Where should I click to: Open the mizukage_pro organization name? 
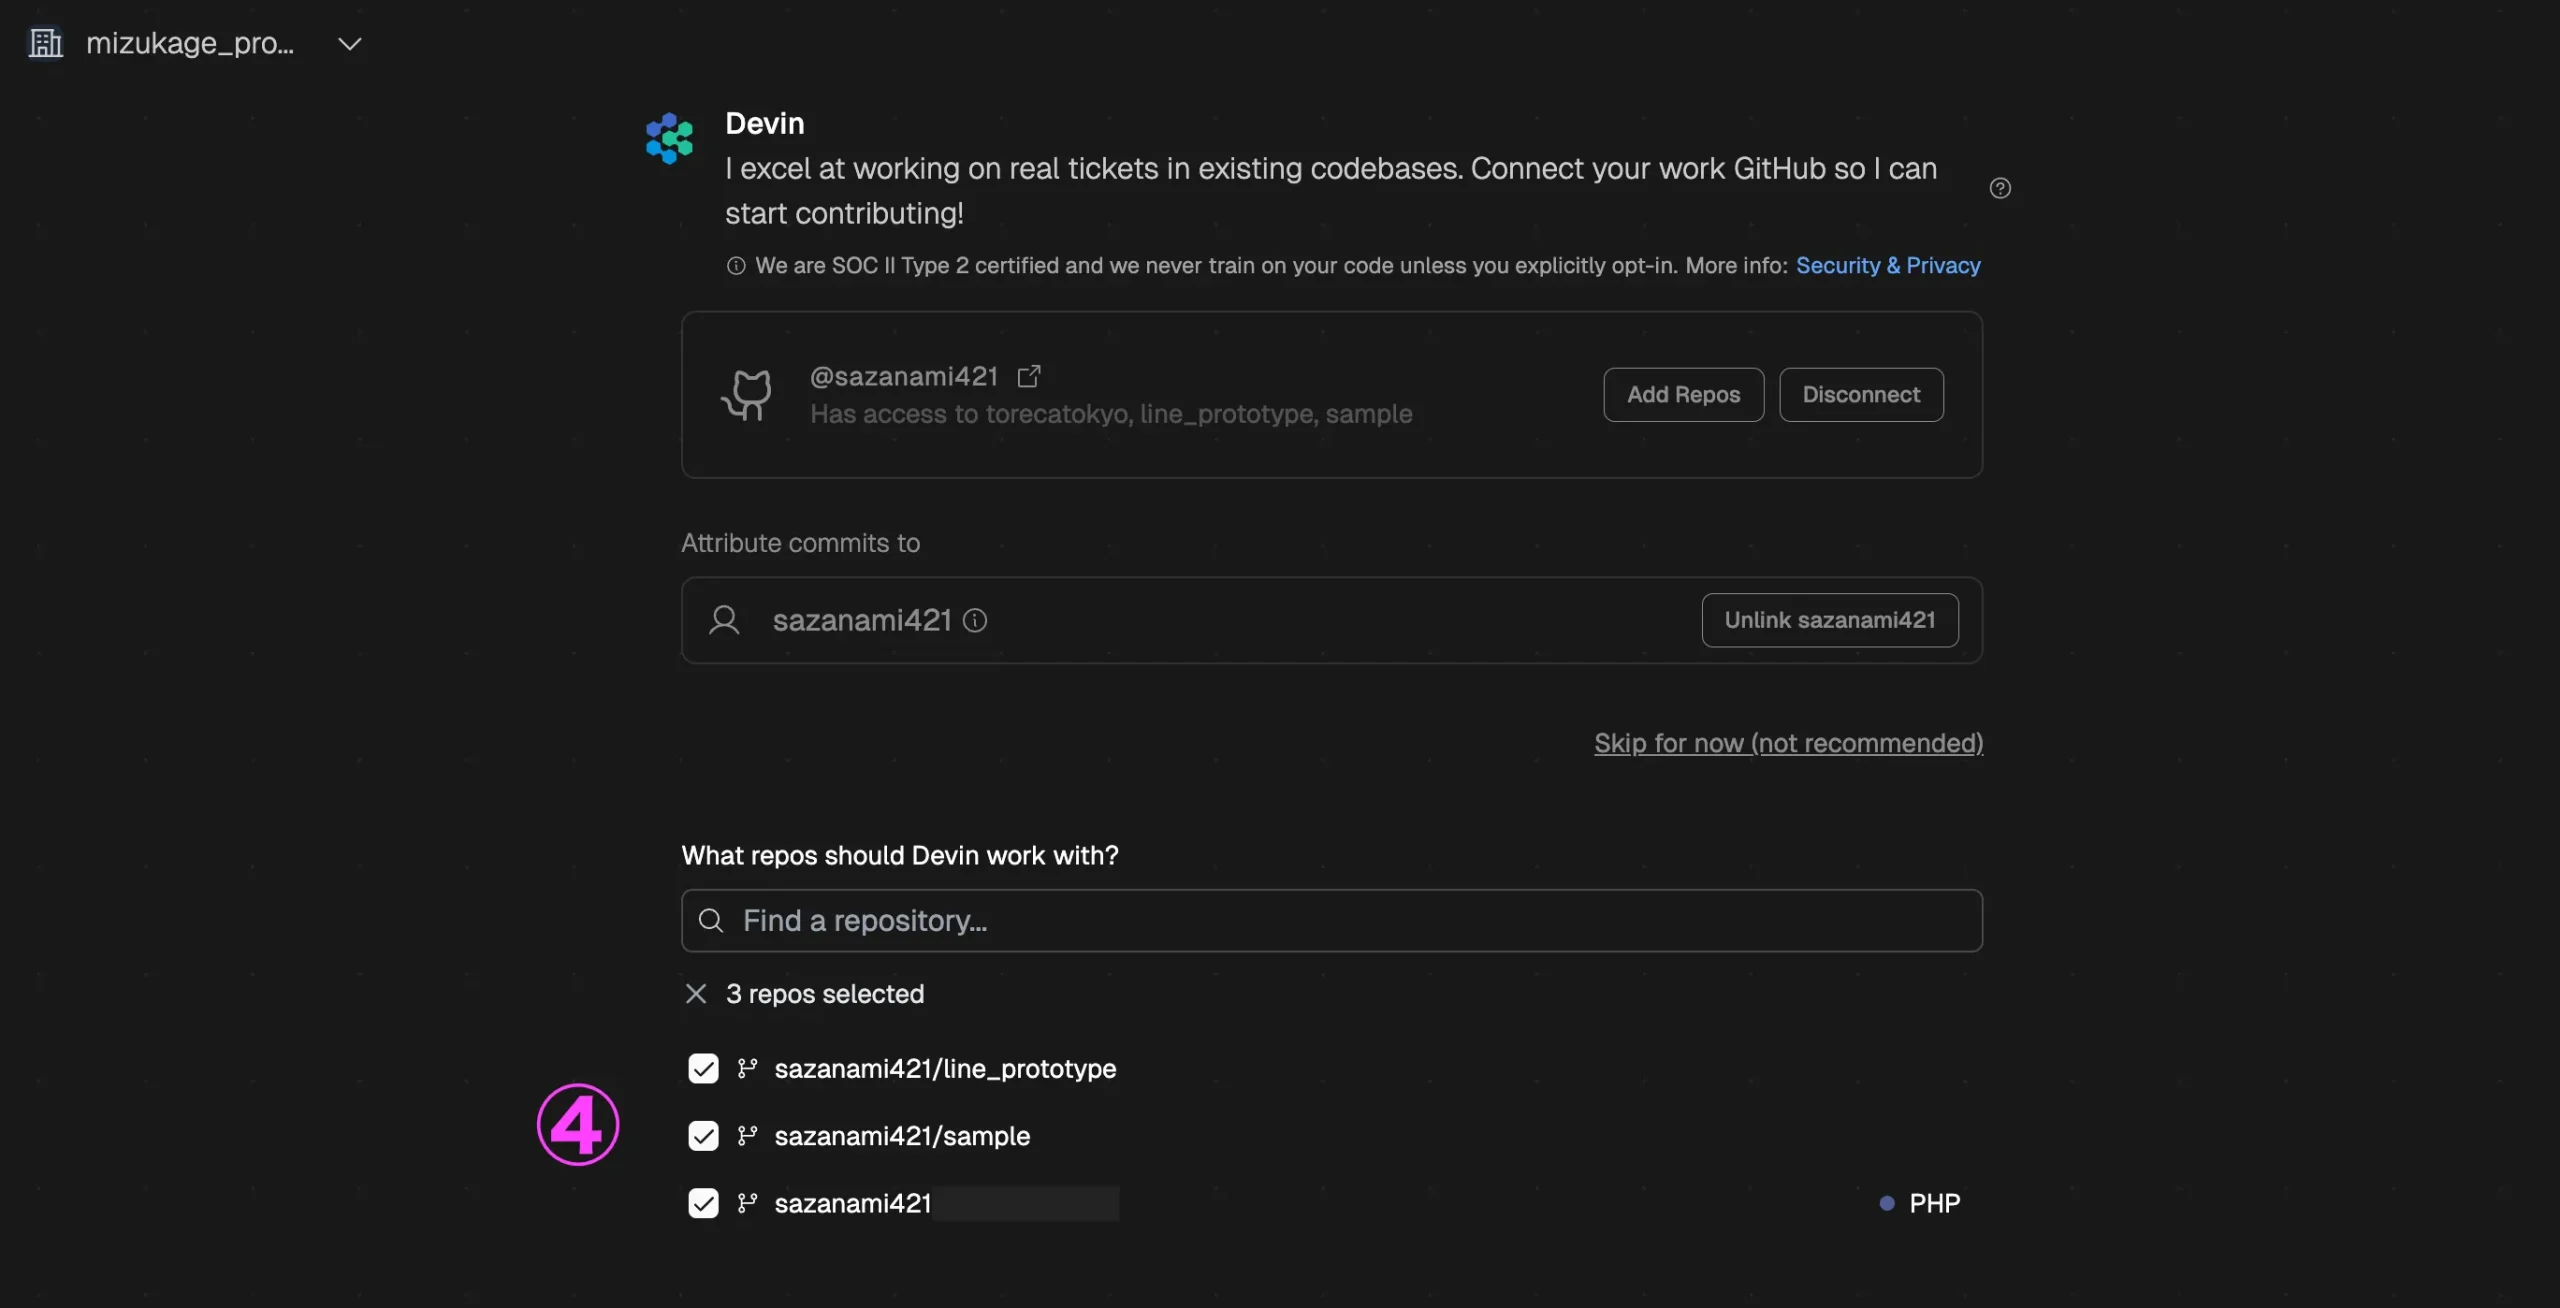point(190,43)
